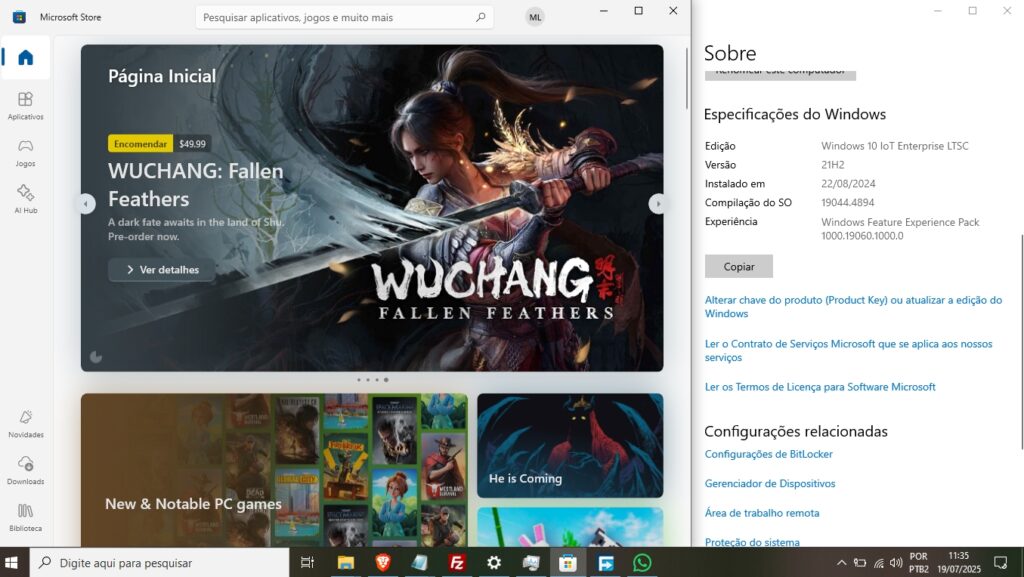
Task: Switch to Microsoft Store taskbar icon
Action: coord(568,563)
